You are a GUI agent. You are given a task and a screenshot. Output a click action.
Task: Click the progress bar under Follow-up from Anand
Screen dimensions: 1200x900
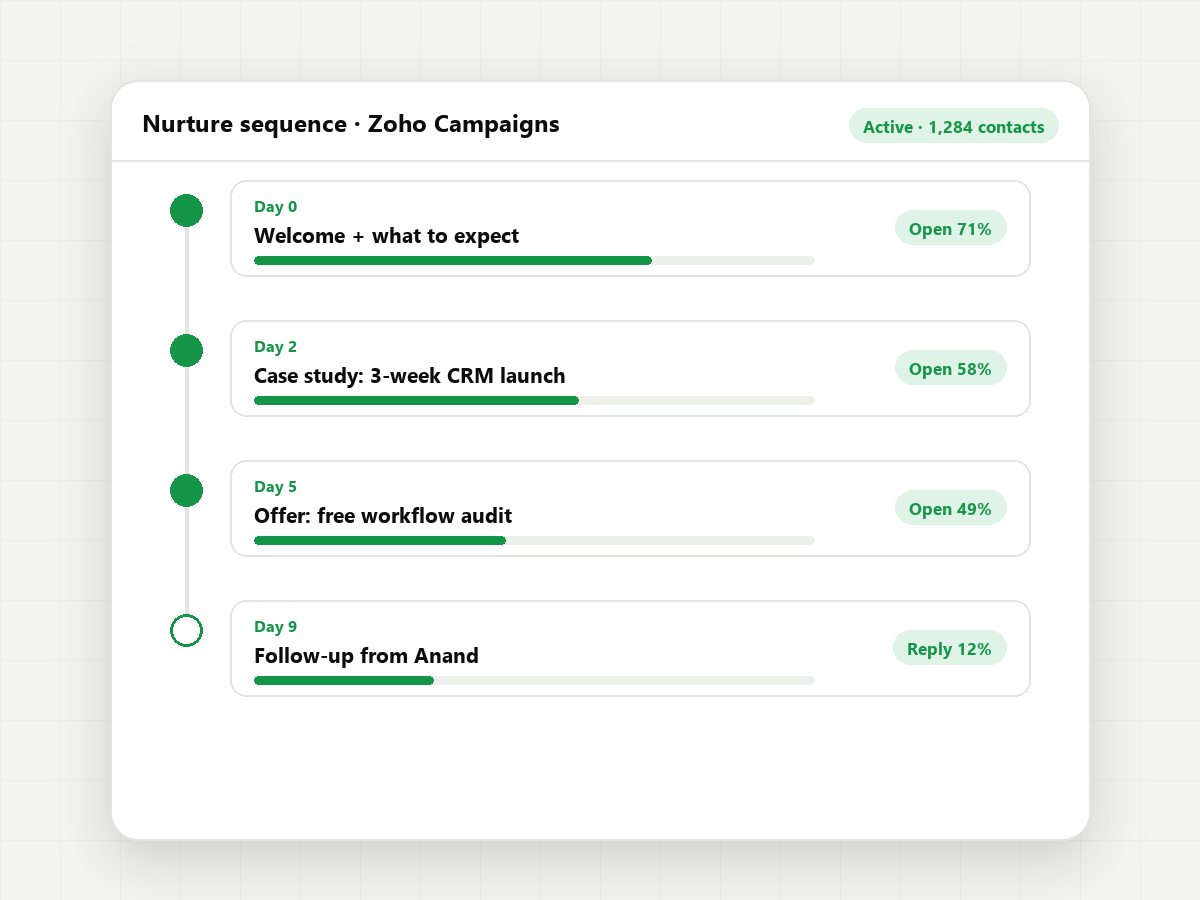coord(534,680)
